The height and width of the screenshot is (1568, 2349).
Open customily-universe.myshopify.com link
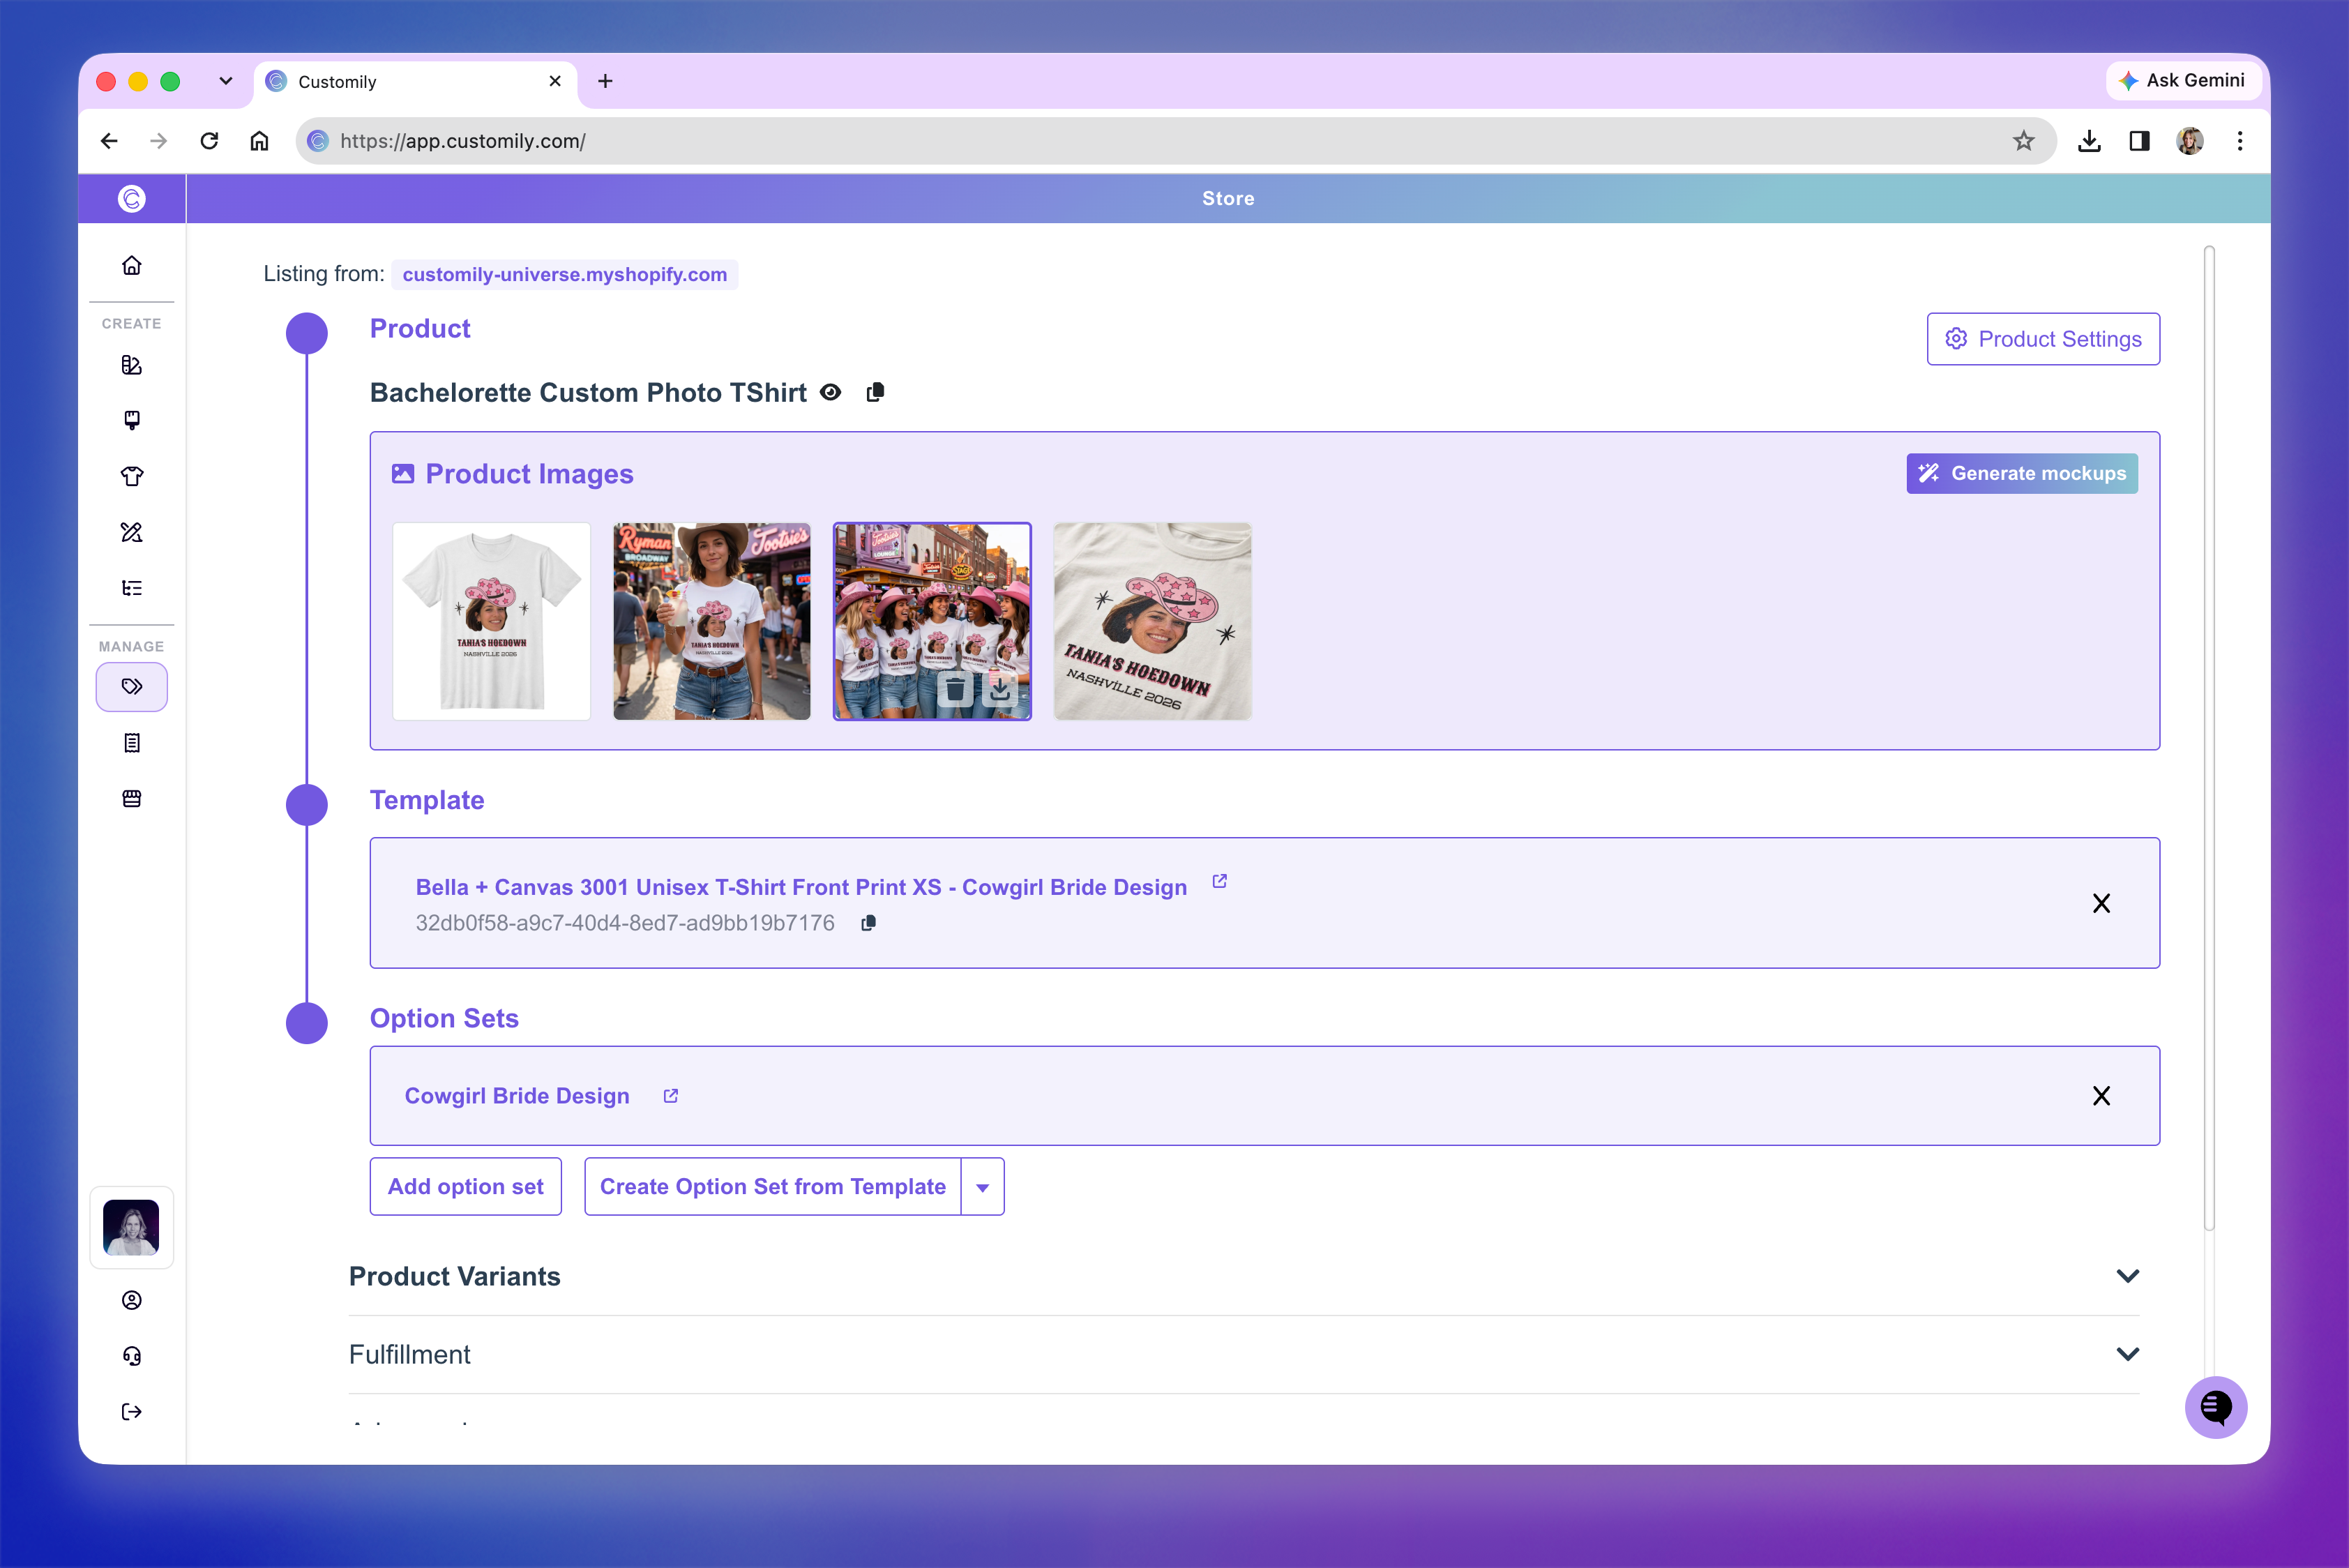point(564,274)
